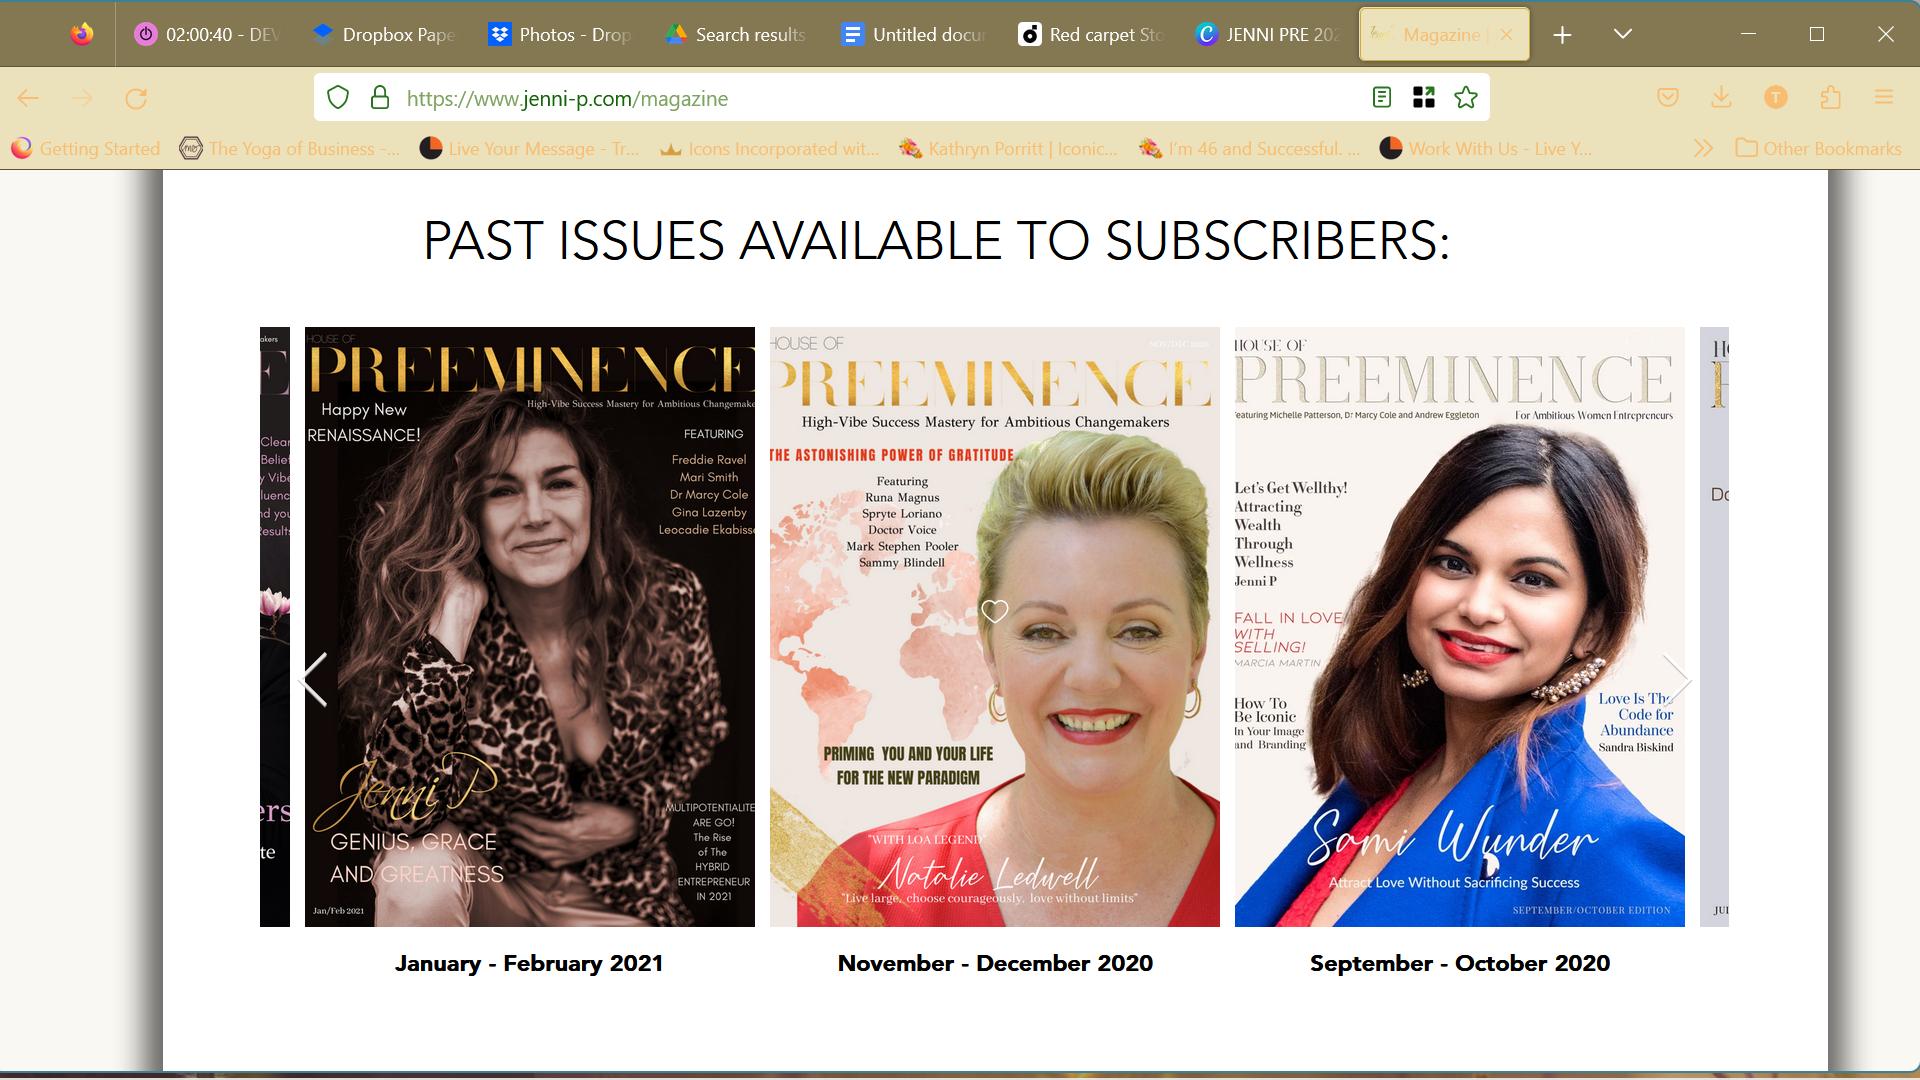Bookmark this page with the star icon
The width and height of the screenshot is (1920, 1080).
coord(1465,98)
